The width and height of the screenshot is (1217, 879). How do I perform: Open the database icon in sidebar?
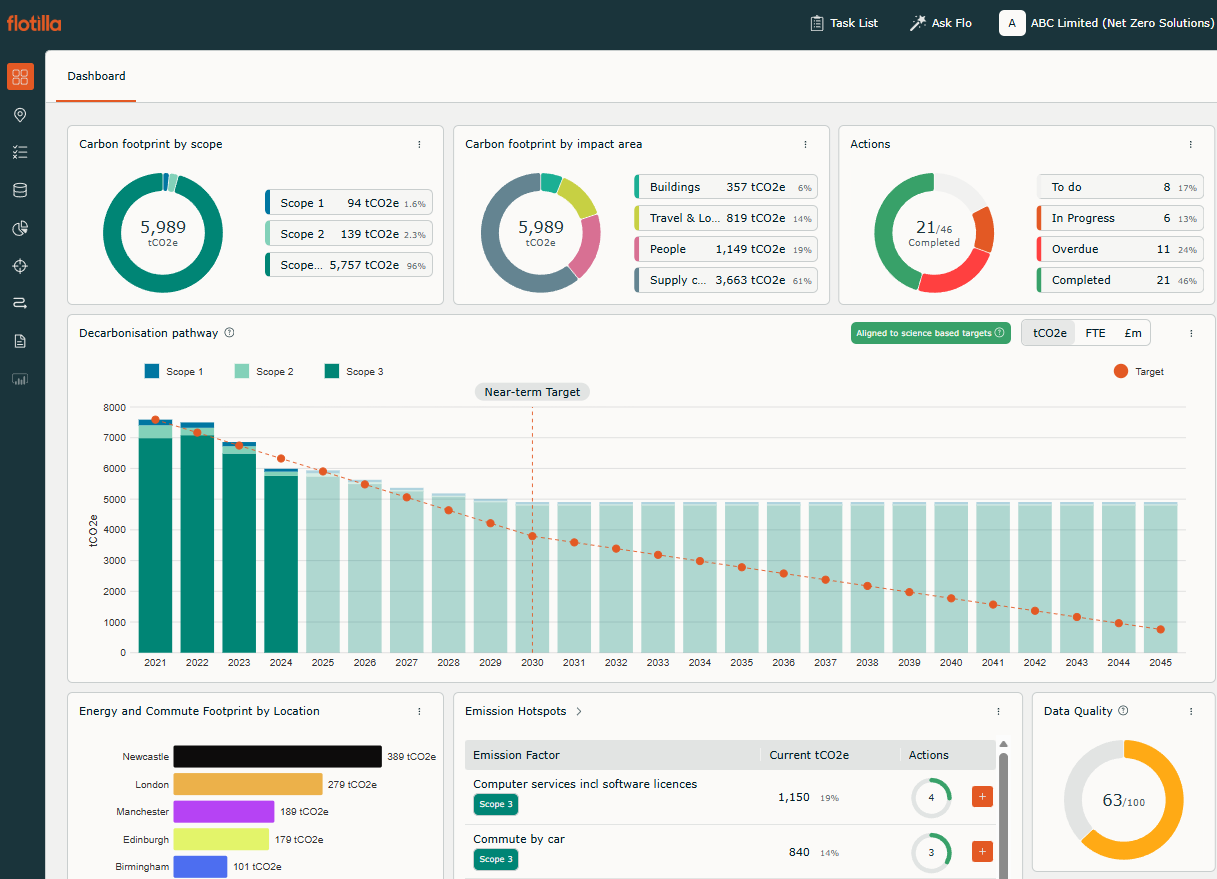[20, 191]
